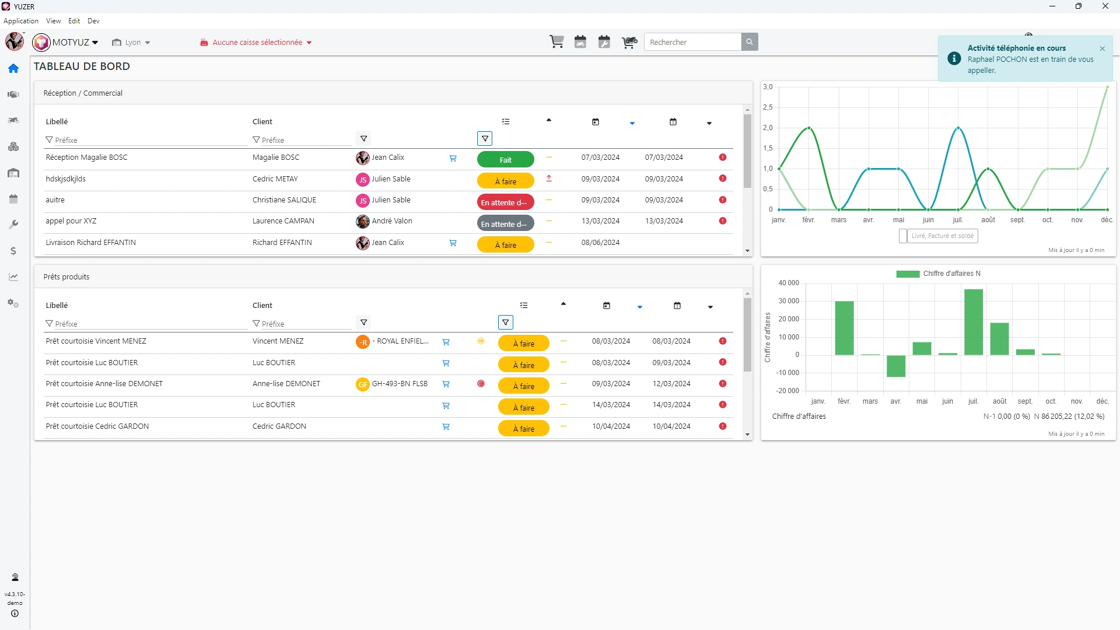Click 'À faire' for Prêt courtoisie Vincent MENEZ

coord(524,344)
